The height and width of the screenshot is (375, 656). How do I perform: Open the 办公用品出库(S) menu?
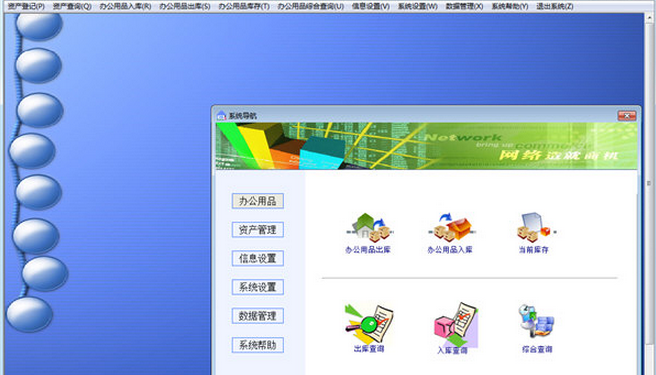tap(184, 6)
